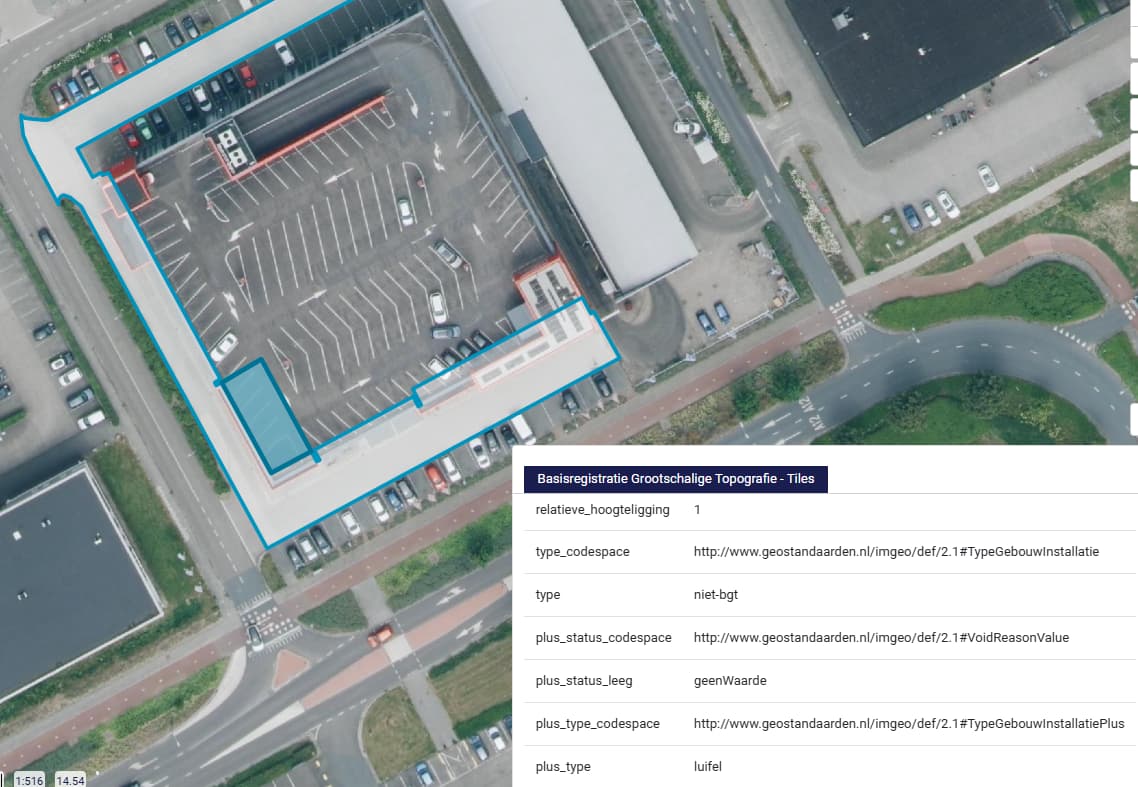The height and width of the screenshot is (787, 1138).
Task: Click the 14.54 zoom level indicator
Action: [70, 780]
